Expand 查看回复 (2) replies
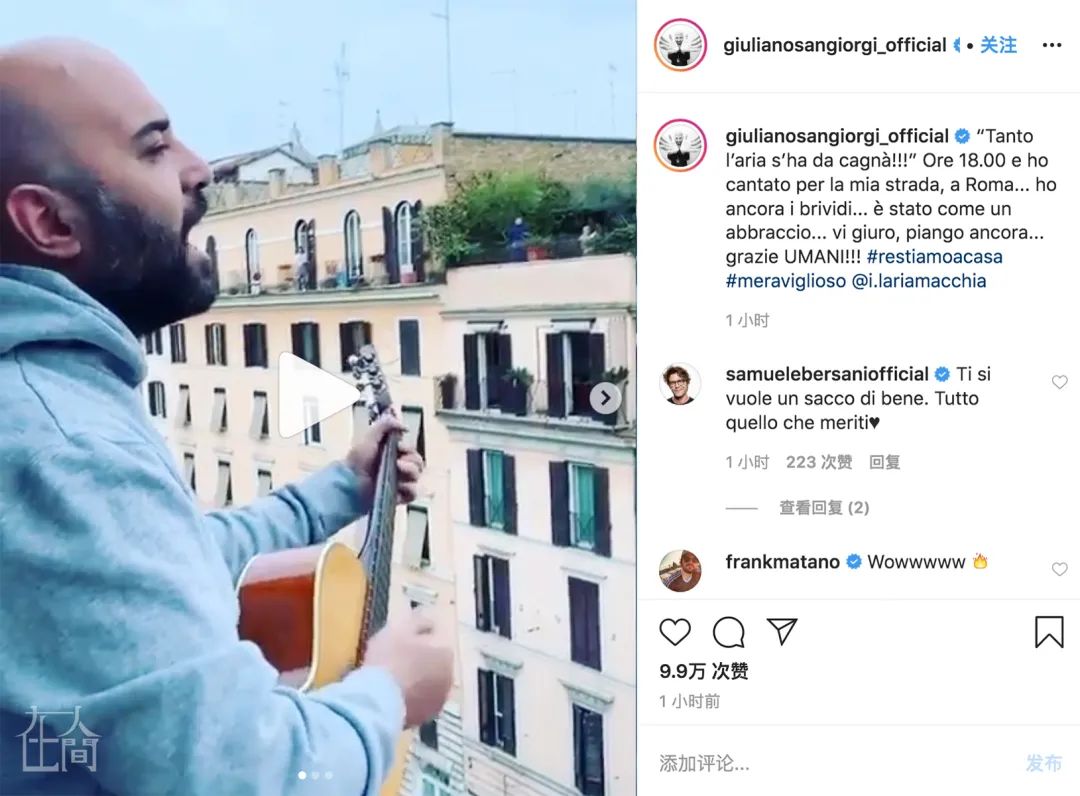Image resolution: width=1080 pixels, height=796 pixels. click(824, 508)
